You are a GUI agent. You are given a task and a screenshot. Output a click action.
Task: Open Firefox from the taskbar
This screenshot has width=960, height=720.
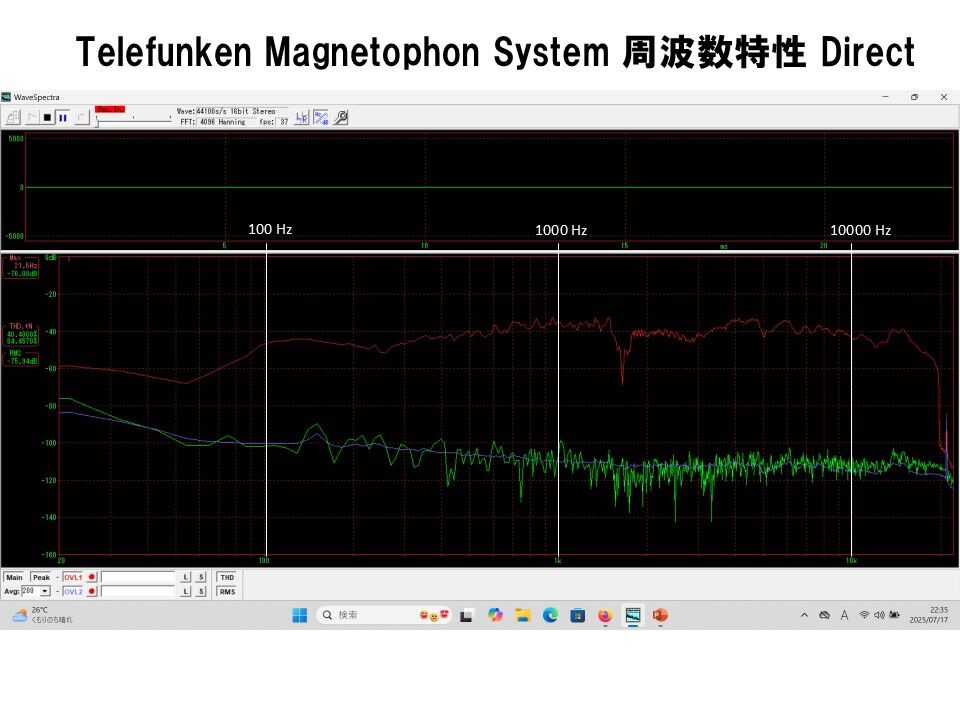[605, 615]
